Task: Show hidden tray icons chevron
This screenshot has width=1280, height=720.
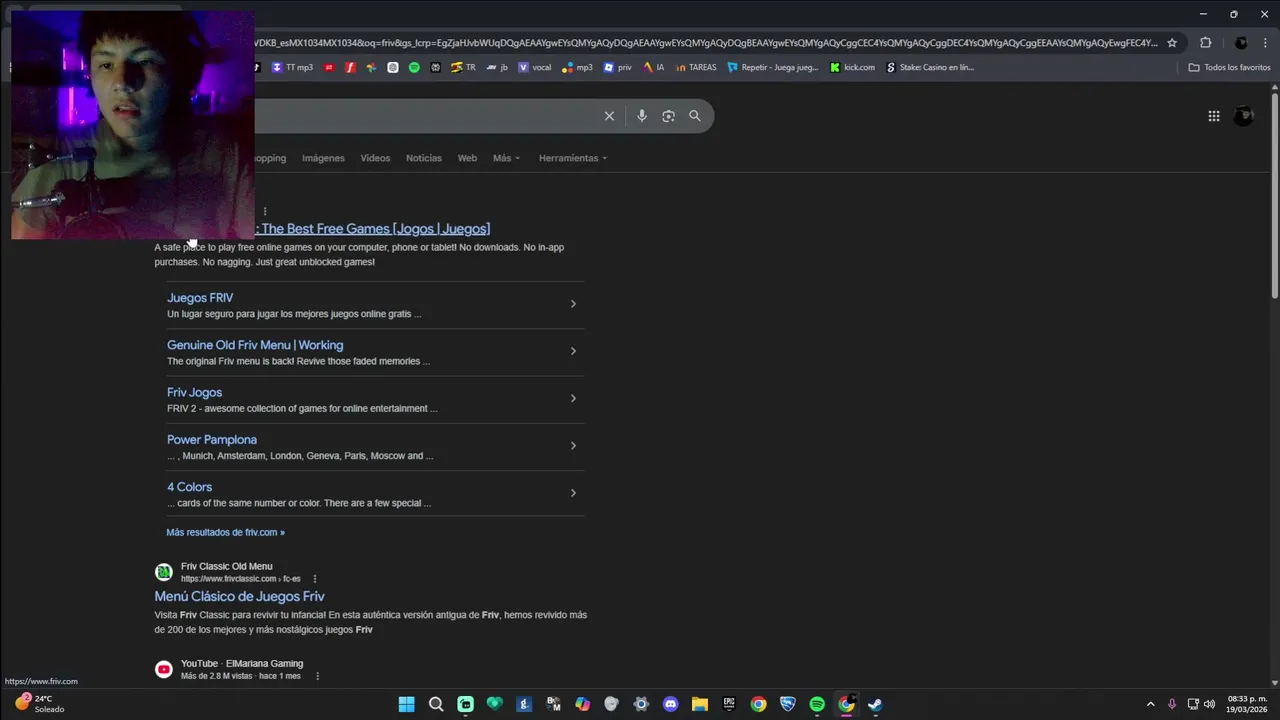Action: (1150, 704)
